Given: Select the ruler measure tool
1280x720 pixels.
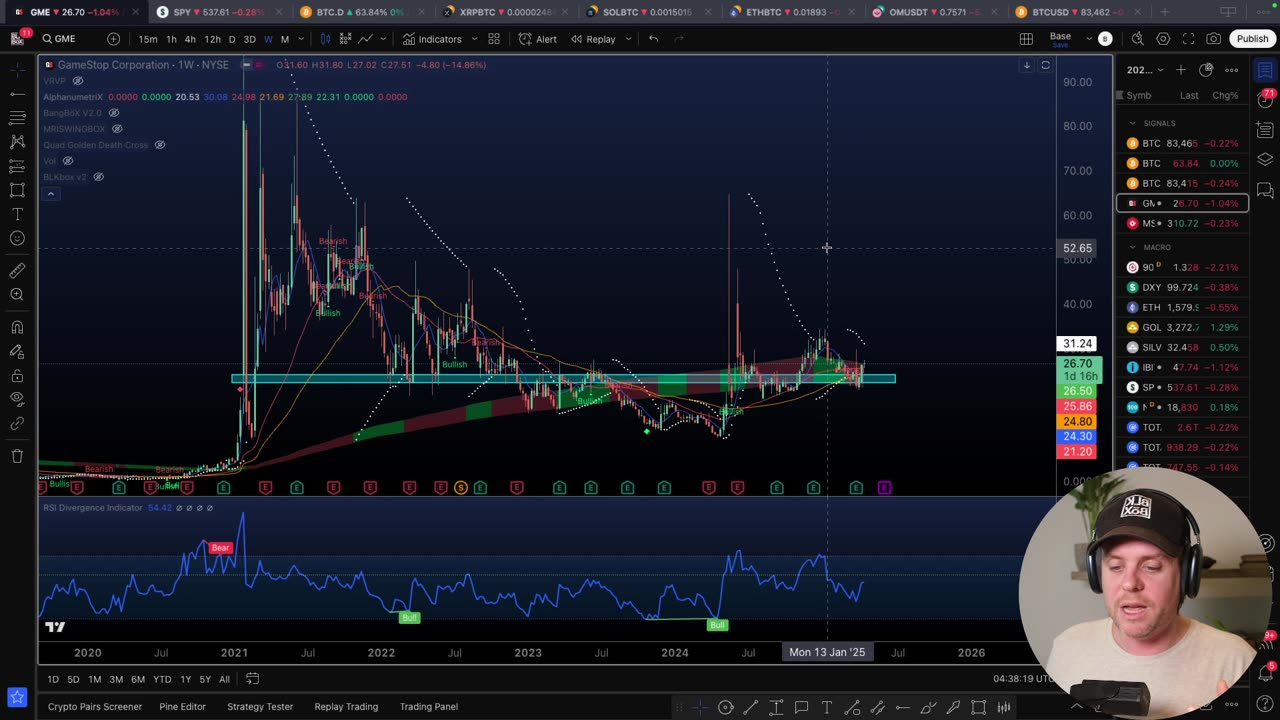Looking at the screenshot, I should pos(17,270).
